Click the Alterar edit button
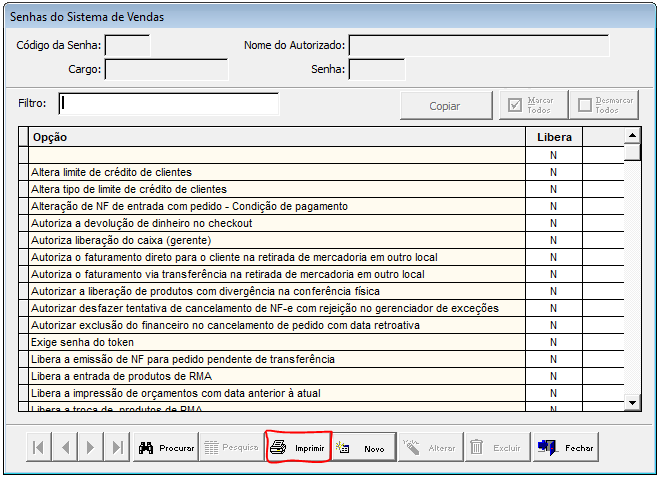The width and height of the screenshot is (660, 478). (430, 448)
